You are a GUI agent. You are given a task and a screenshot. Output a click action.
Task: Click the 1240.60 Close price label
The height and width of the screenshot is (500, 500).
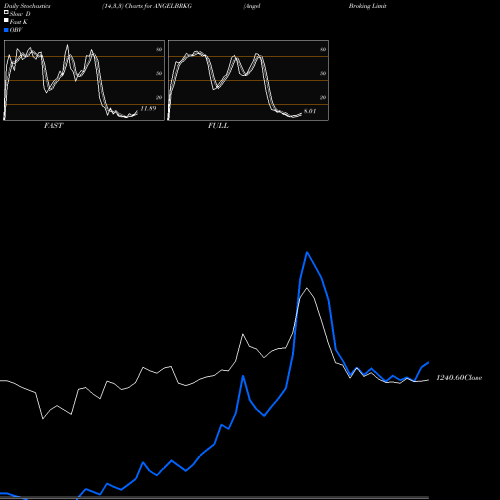click(x=459, y=378)
